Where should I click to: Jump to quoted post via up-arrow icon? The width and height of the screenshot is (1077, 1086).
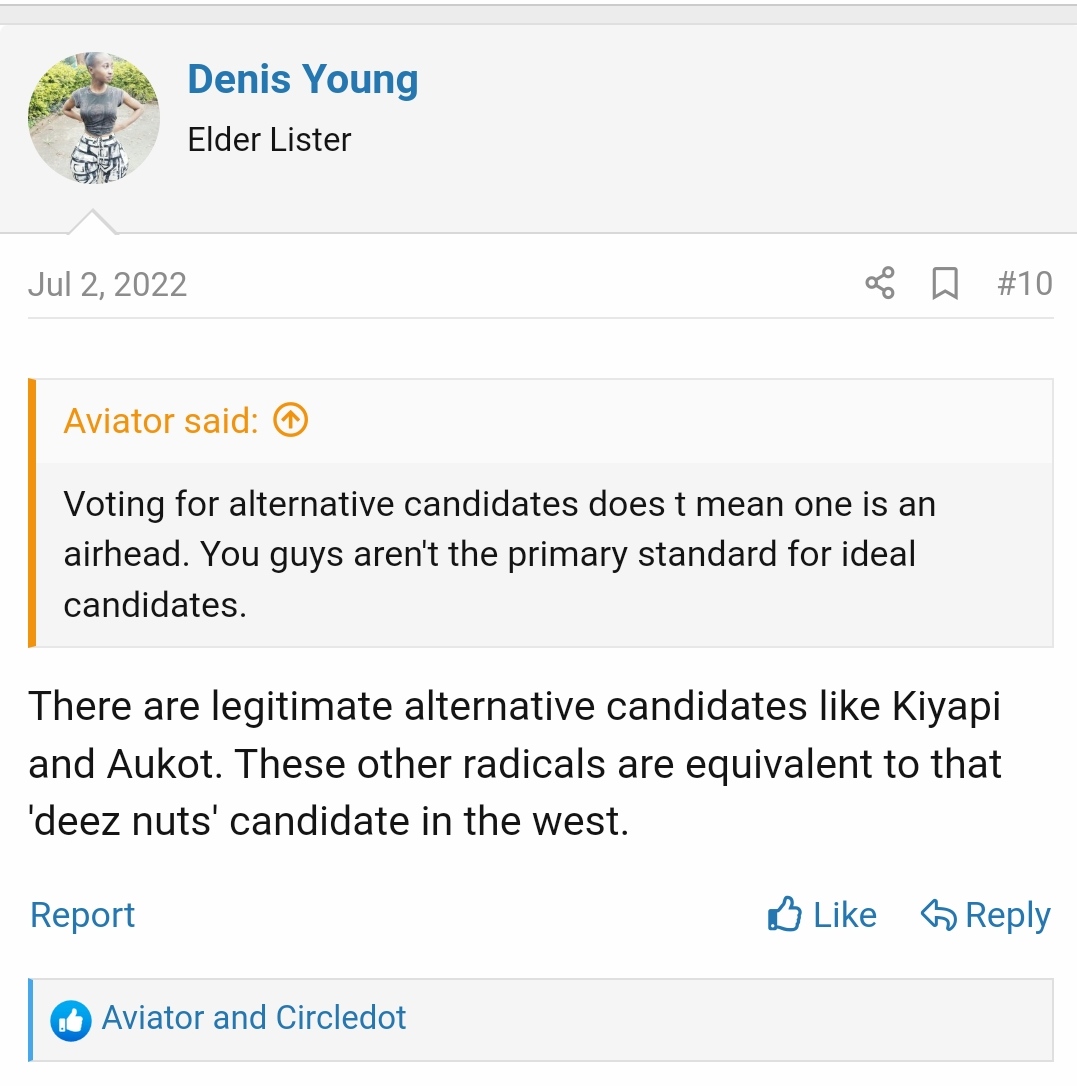point(290,421)
